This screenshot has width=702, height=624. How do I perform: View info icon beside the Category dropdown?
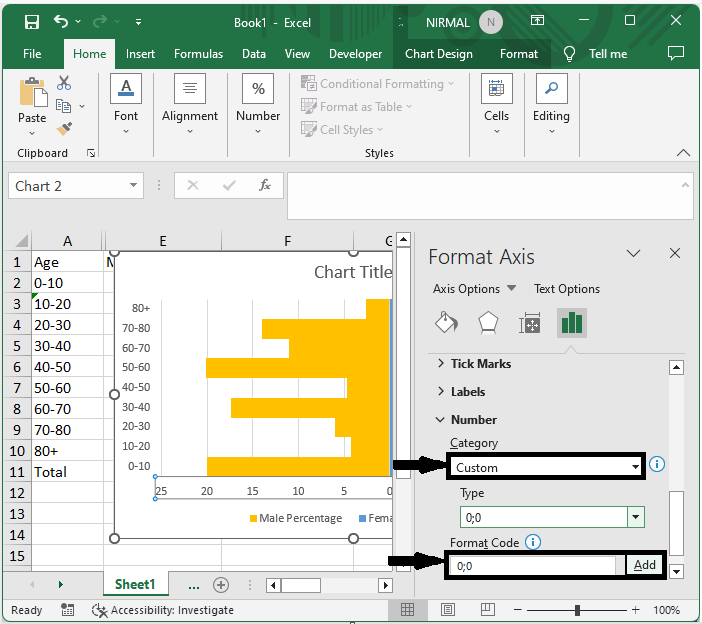657,464
